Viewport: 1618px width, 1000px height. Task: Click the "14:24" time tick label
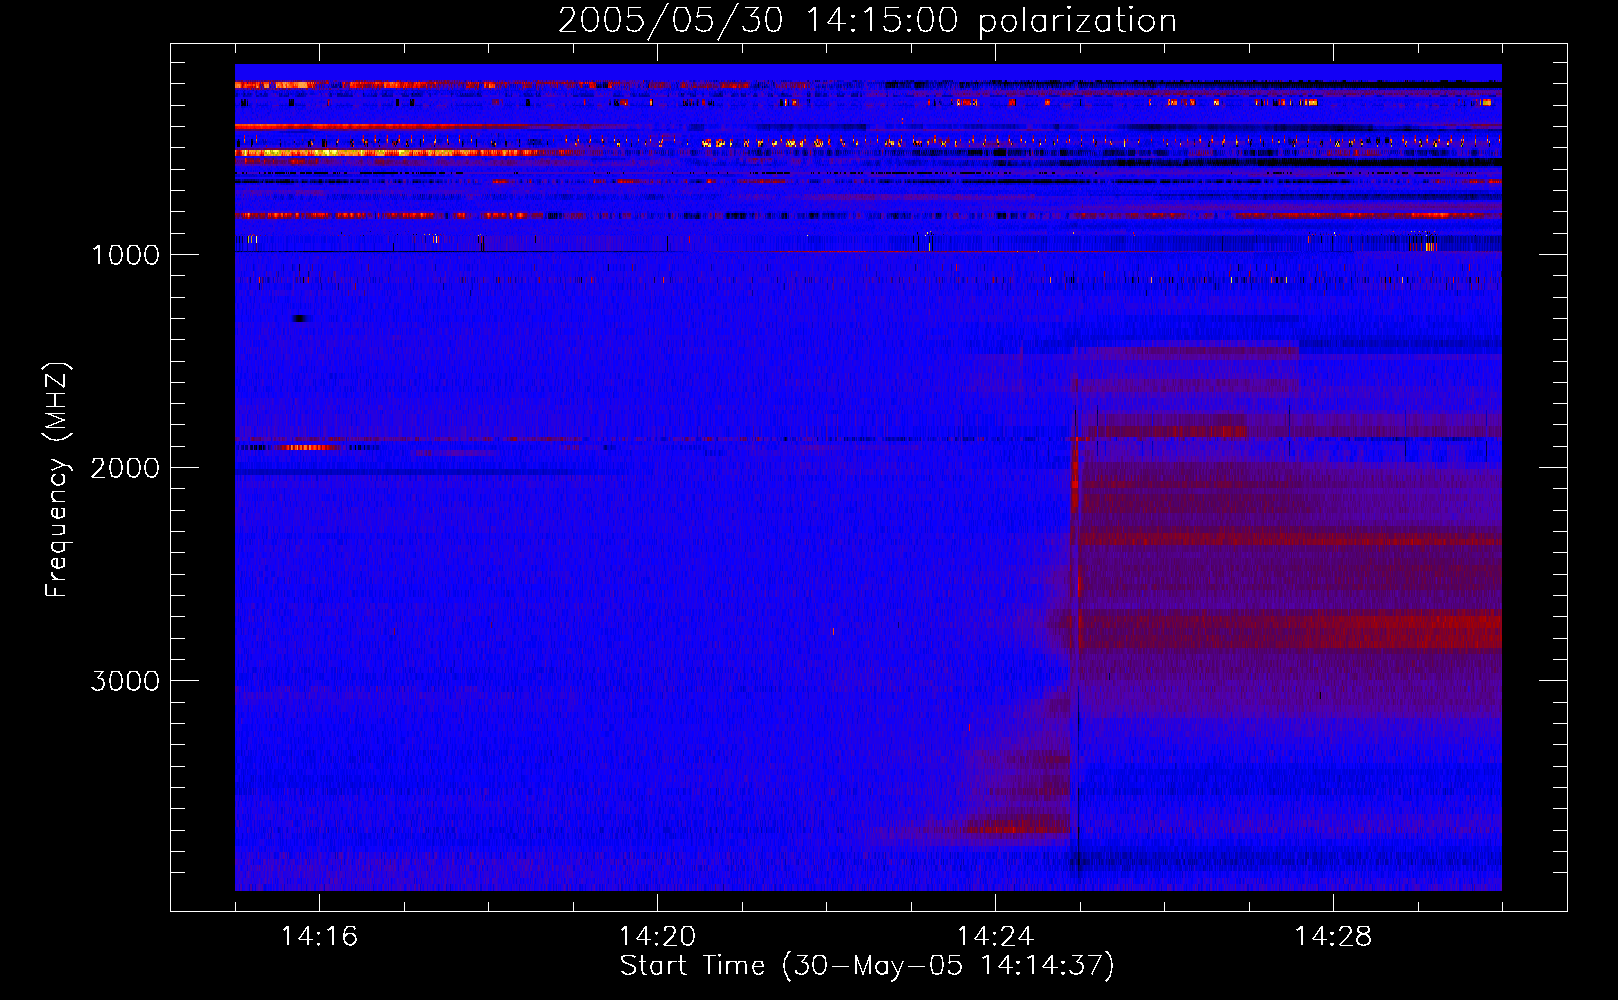click(x=995, y=936)
